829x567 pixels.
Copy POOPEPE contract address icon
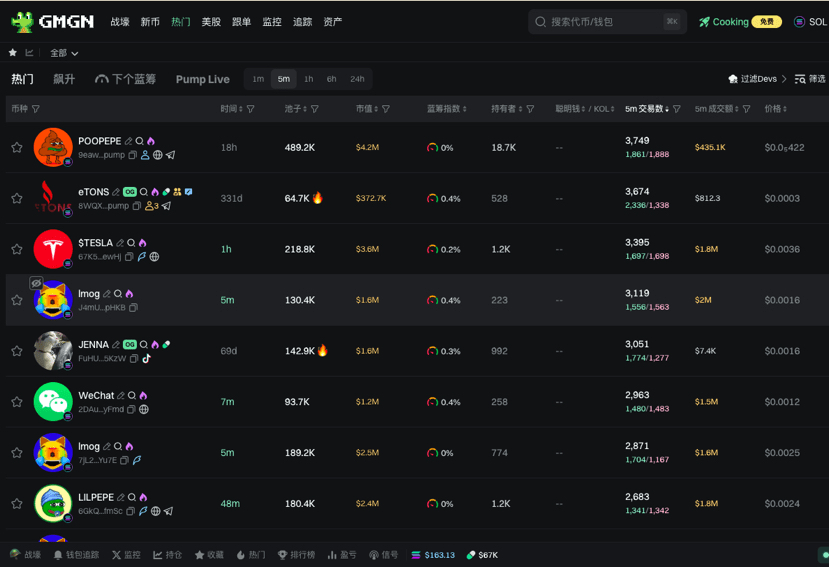pyautogui.click(x=133, y=155)
